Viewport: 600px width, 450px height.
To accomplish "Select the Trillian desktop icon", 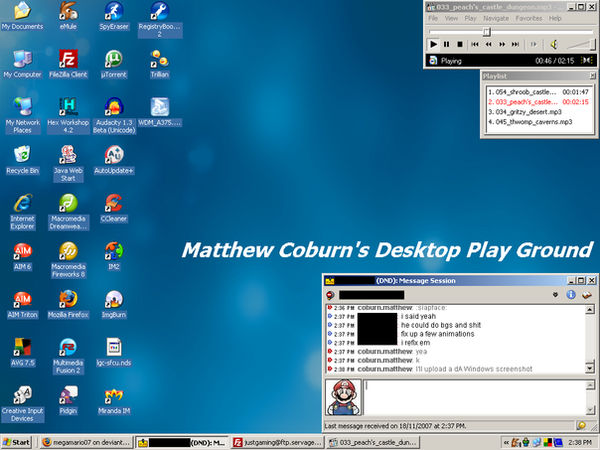I will 160,64.
